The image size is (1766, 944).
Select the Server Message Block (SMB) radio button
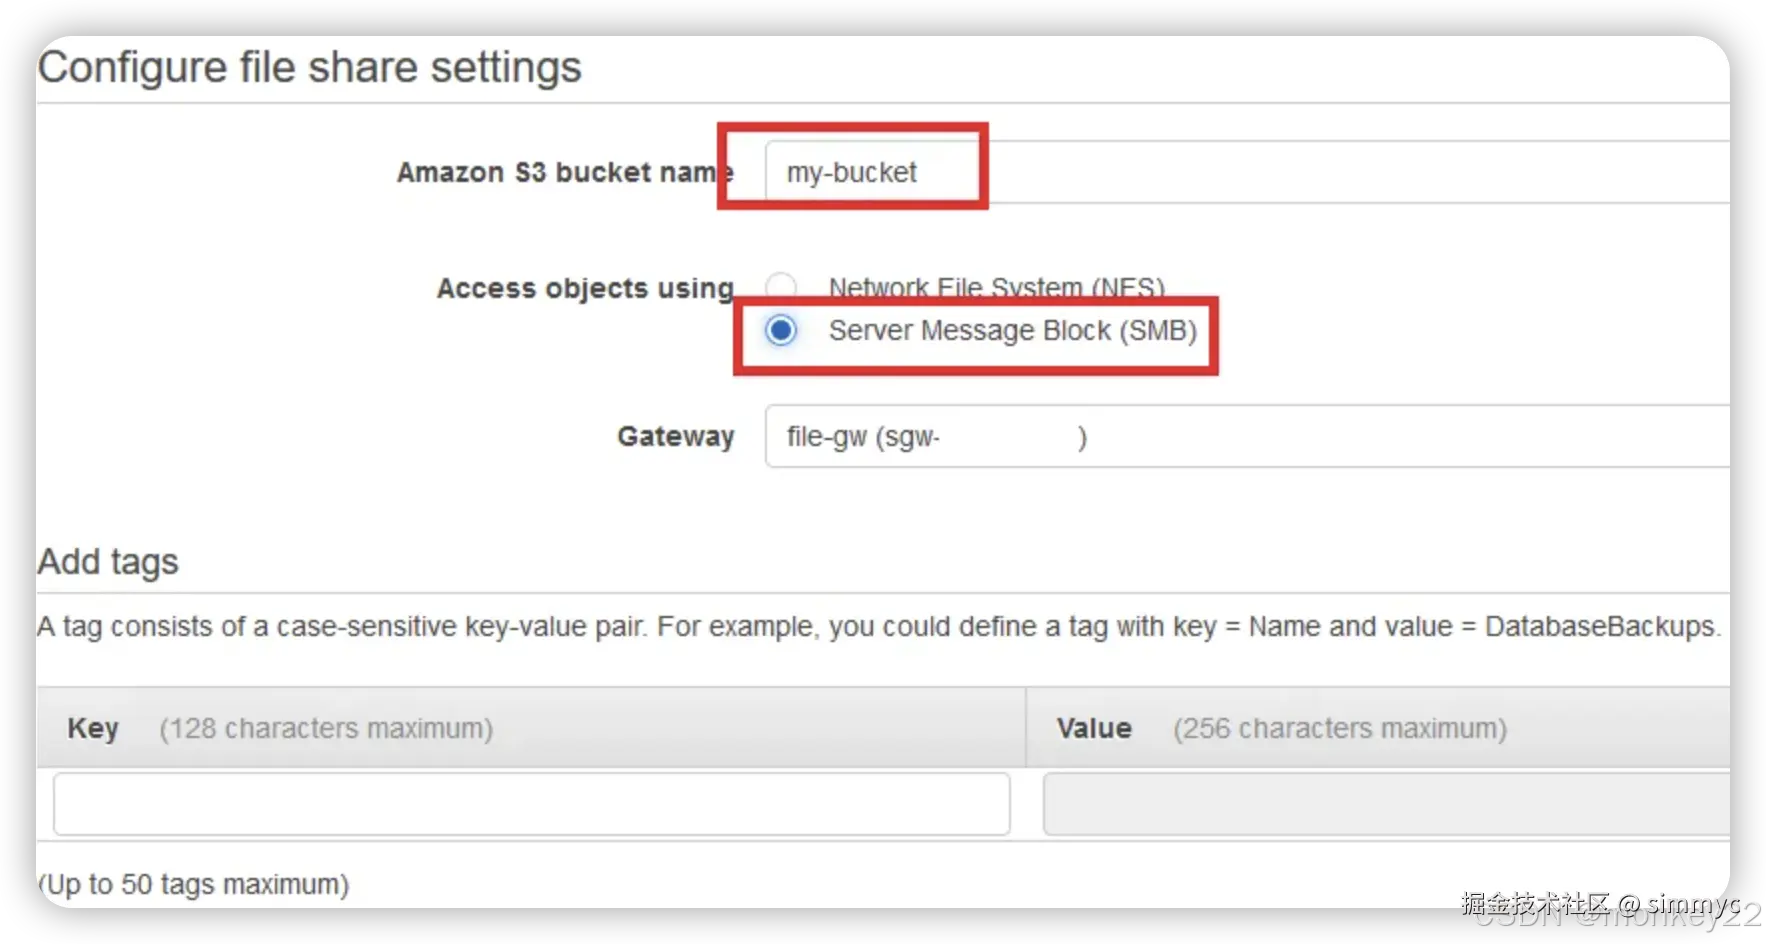coord(781,330)
